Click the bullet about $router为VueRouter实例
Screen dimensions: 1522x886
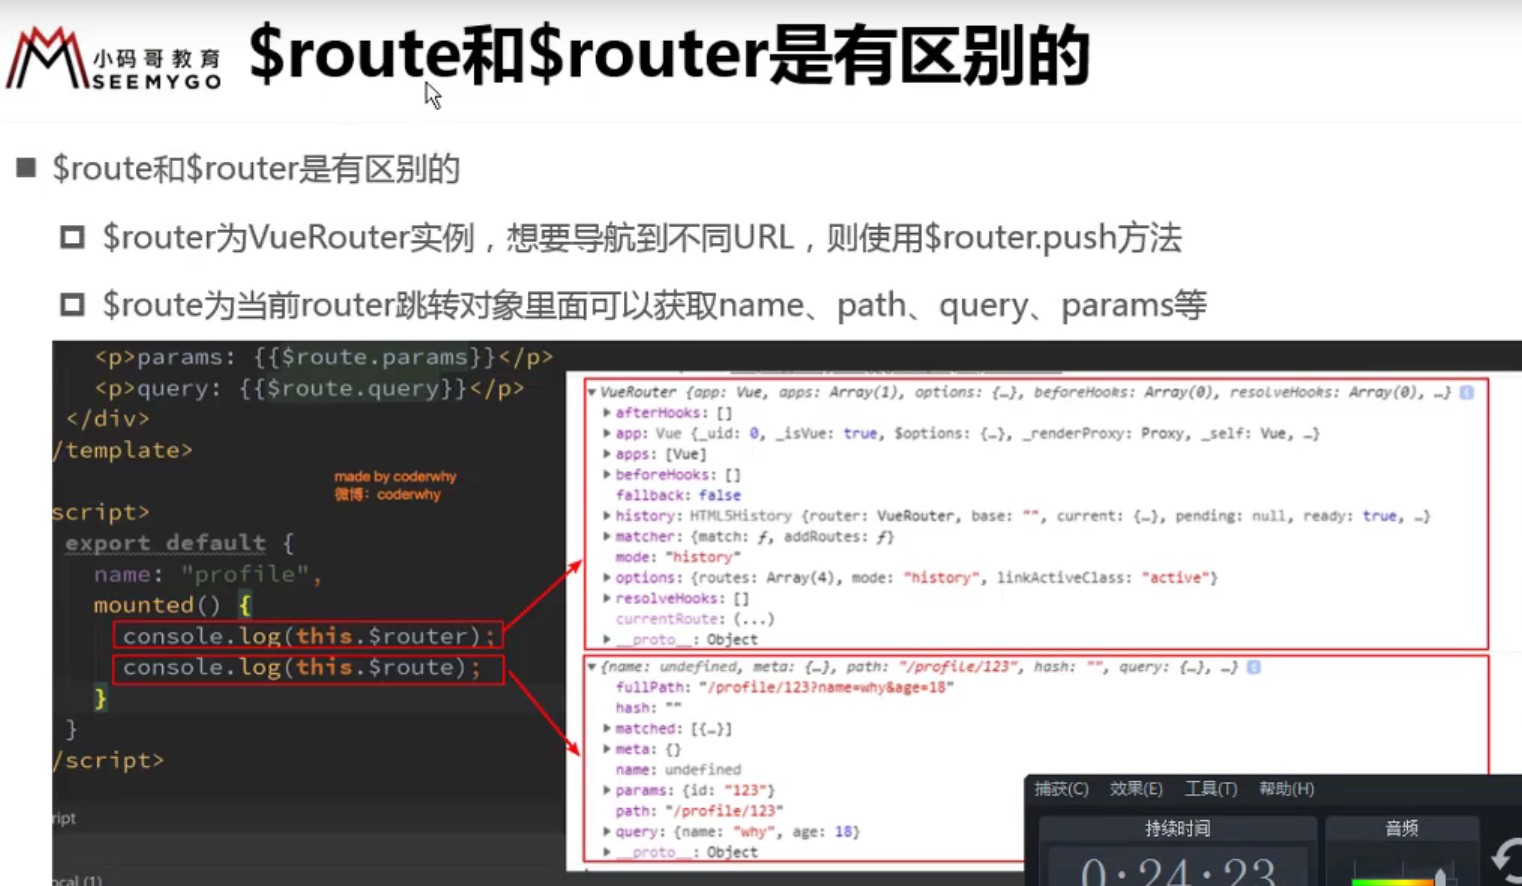[642, 238]
